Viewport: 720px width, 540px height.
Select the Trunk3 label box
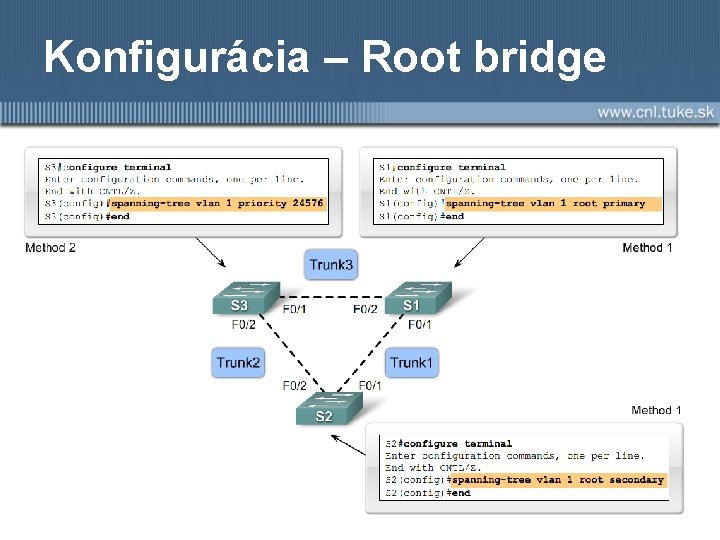pos(331,264)
